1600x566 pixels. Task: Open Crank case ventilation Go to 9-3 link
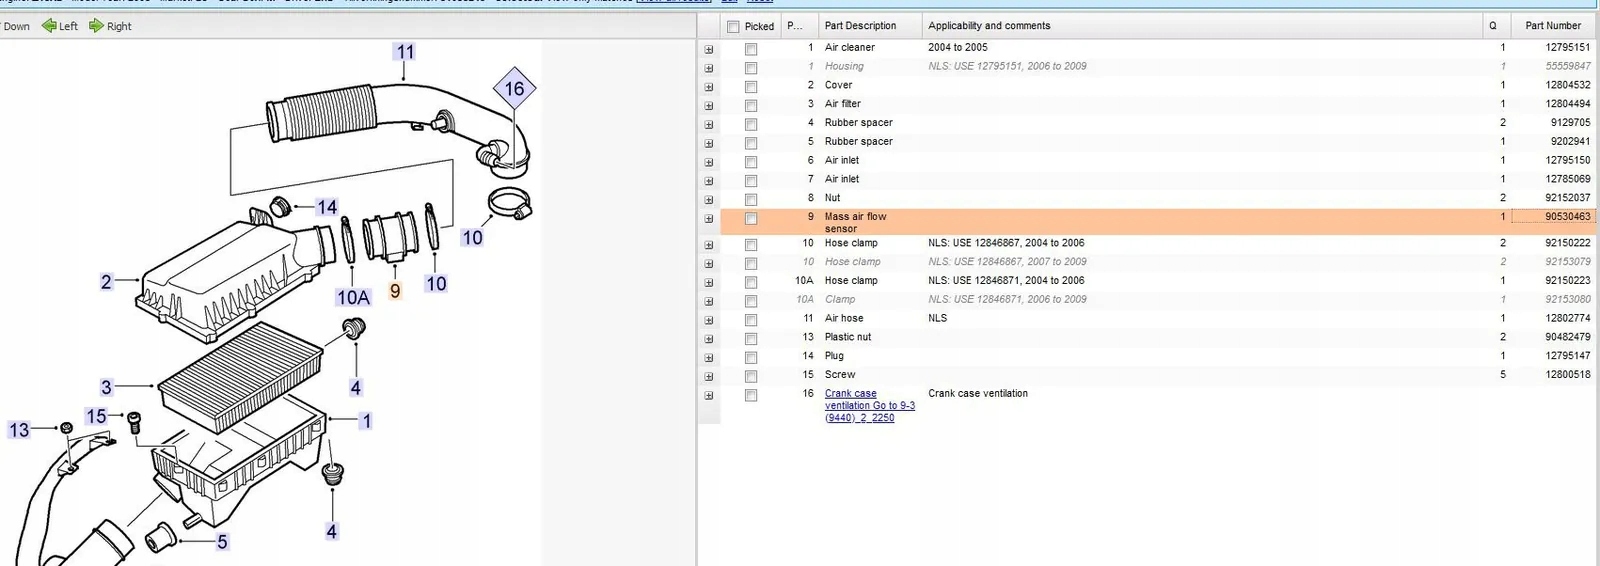pos(869,405)
